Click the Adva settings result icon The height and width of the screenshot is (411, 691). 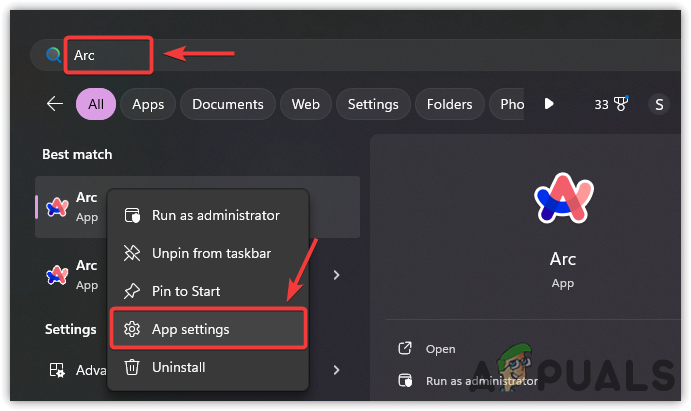click(x=57, y=370)
